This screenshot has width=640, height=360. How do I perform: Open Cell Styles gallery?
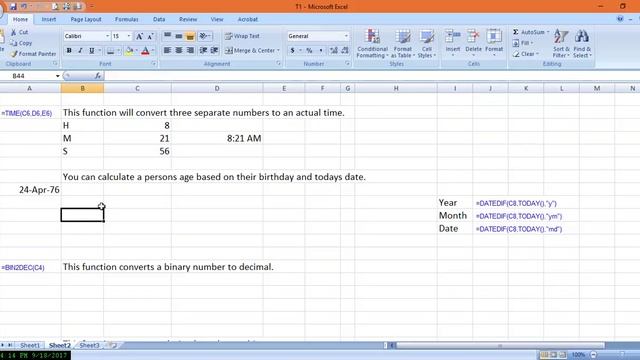point(427,44)
